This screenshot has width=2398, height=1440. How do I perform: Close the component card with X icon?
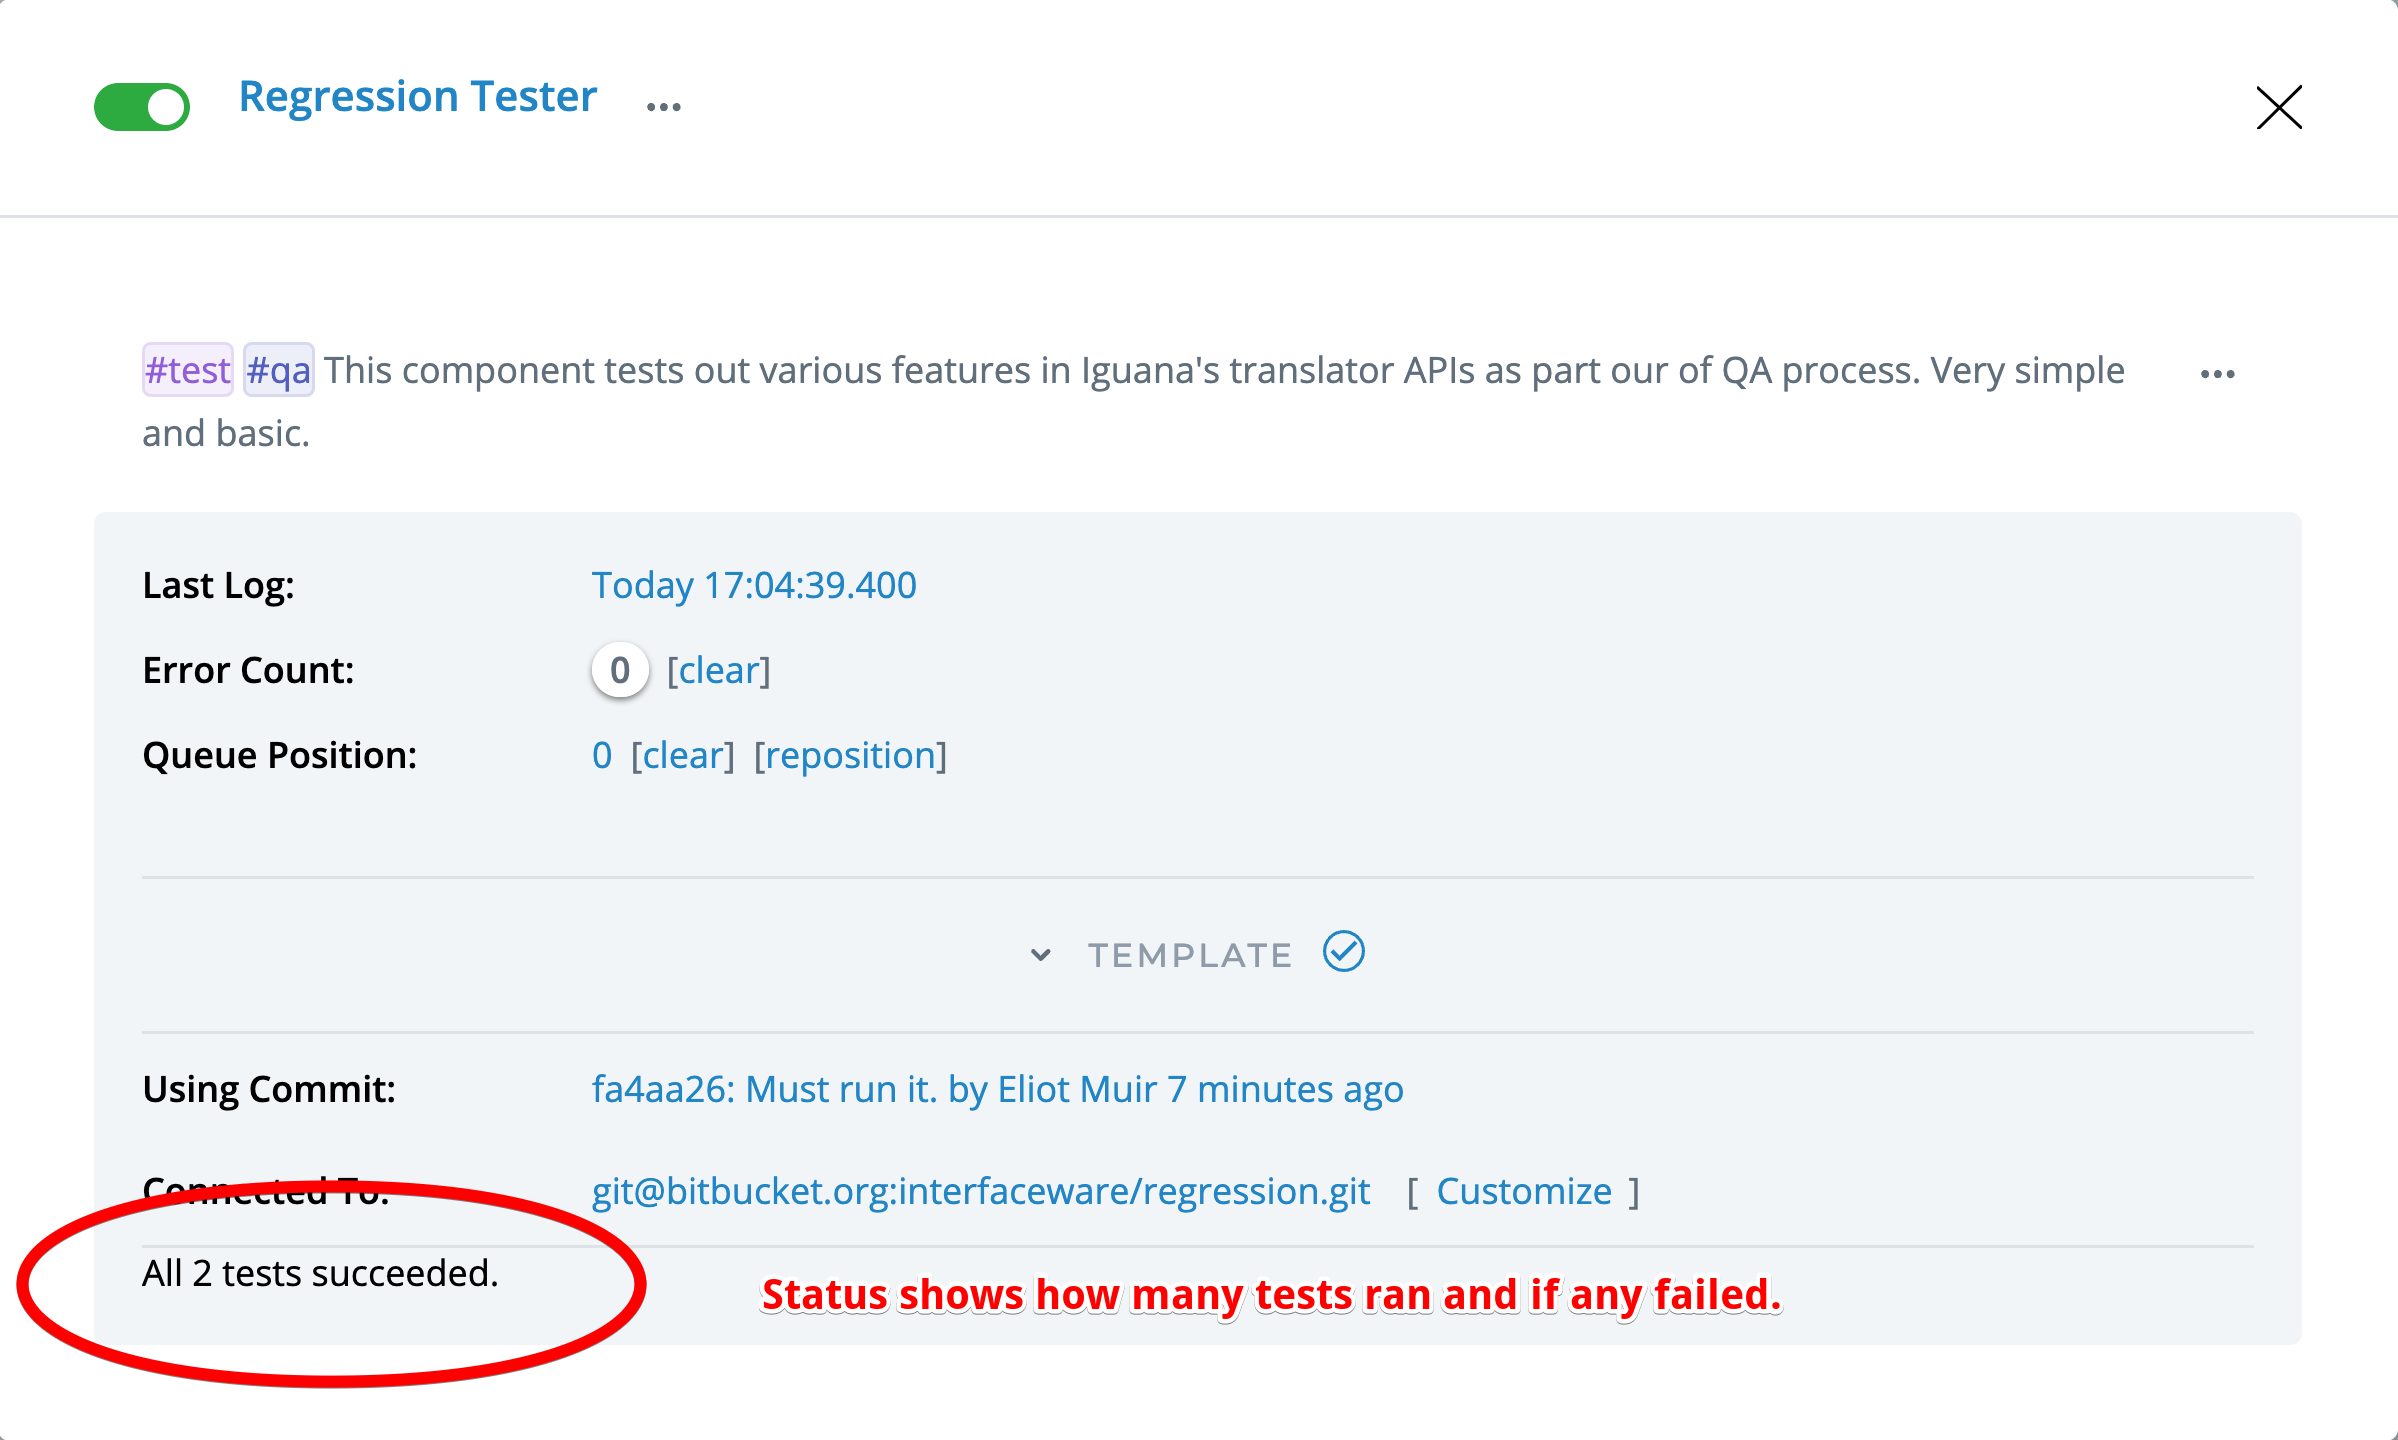tap(2279, 107)
